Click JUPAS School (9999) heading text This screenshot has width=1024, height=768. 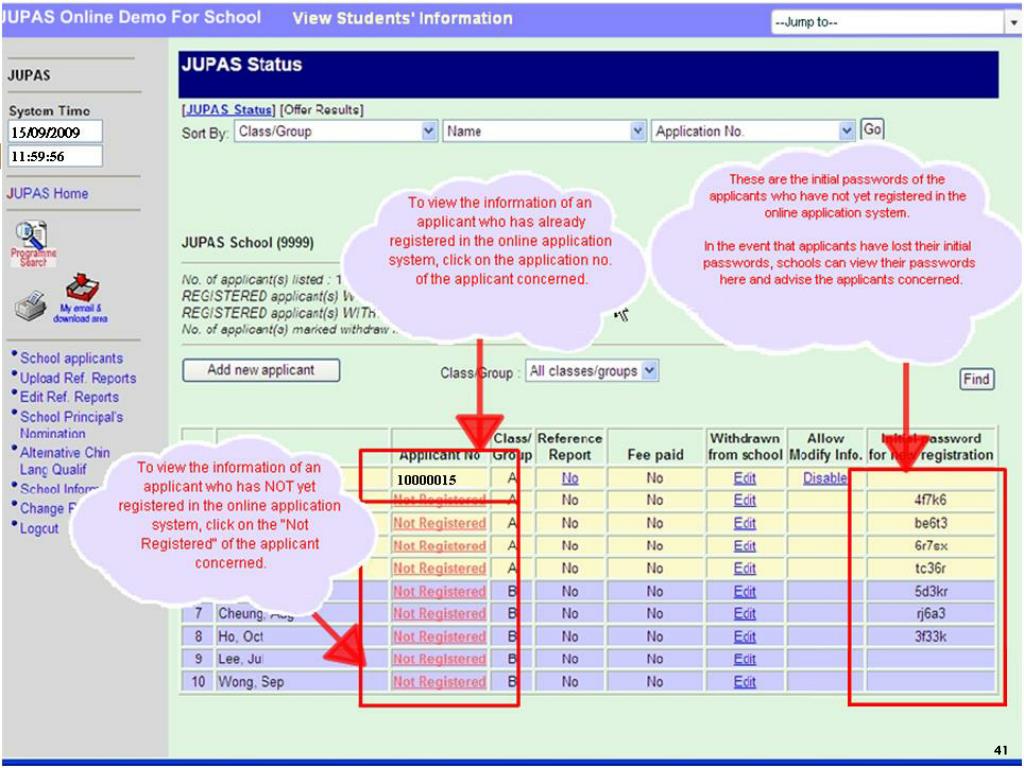248,243
